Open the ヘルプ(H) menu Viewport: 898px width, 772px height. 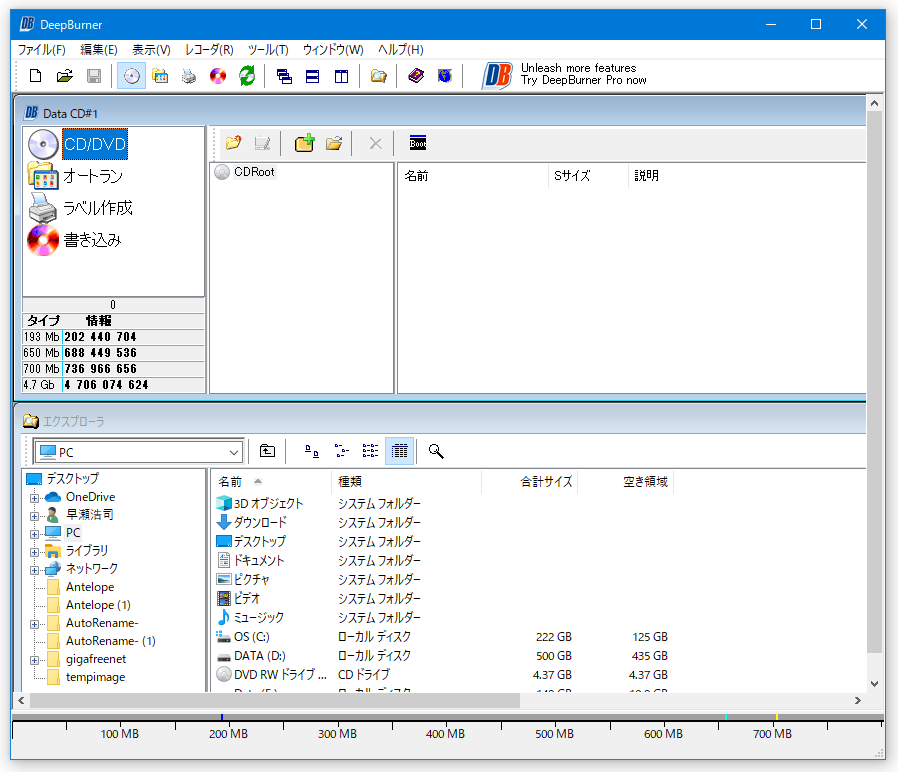400,50
